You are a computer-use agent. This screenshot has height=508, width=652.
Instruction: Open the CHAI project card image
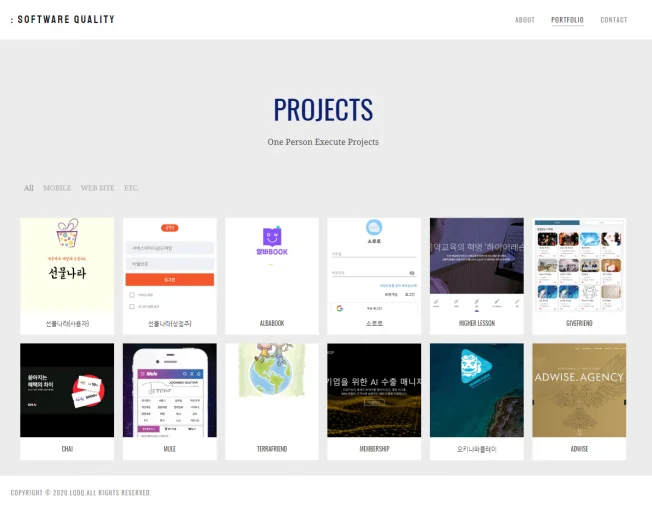pyautogui.click(x=67, y=390)
